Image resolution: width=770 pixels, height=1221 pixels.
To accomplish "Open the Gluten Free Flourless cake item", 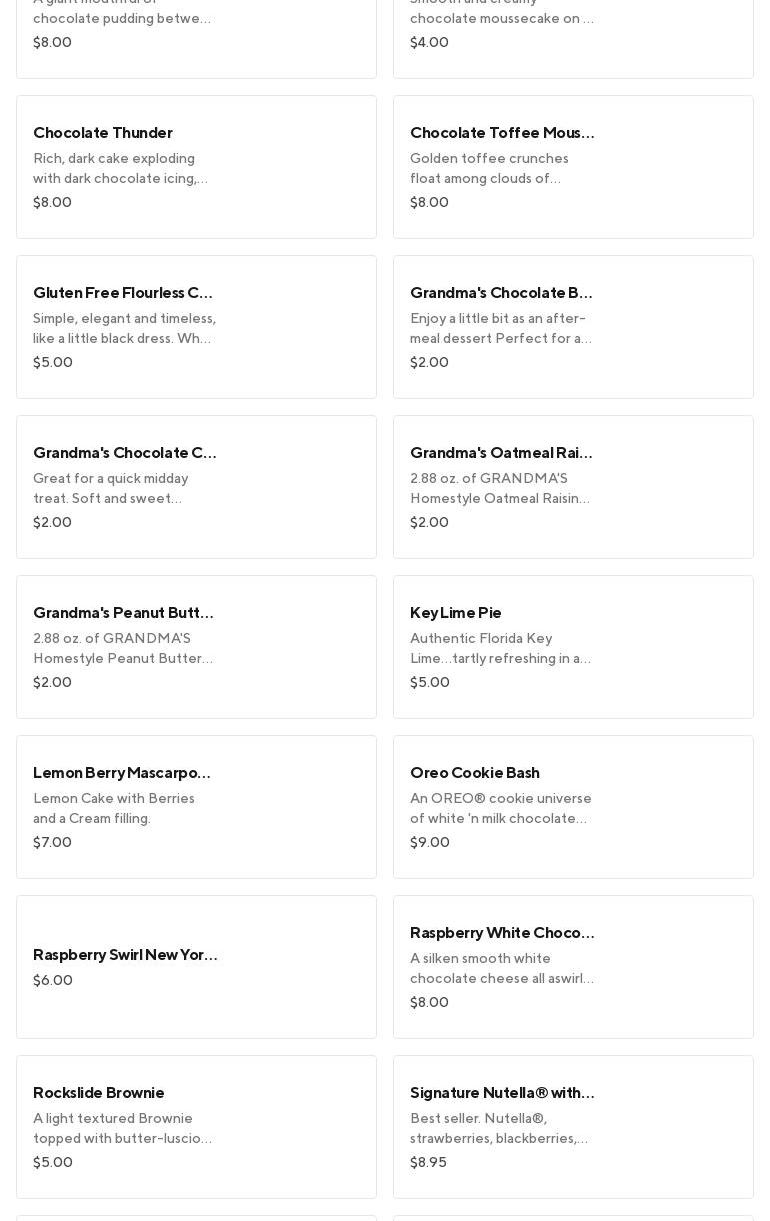I will pyautogui.click(x=196, y=327).
